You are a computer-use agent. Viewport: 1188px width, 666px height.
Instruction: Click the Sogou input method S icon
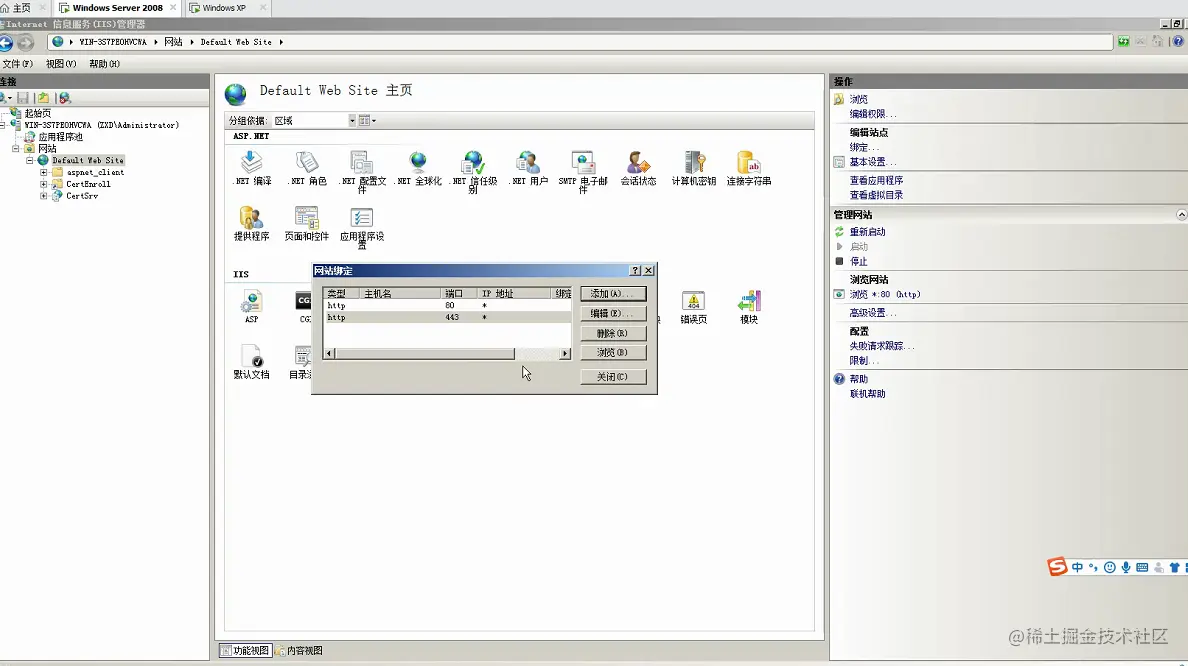(x=1057, y=567)
